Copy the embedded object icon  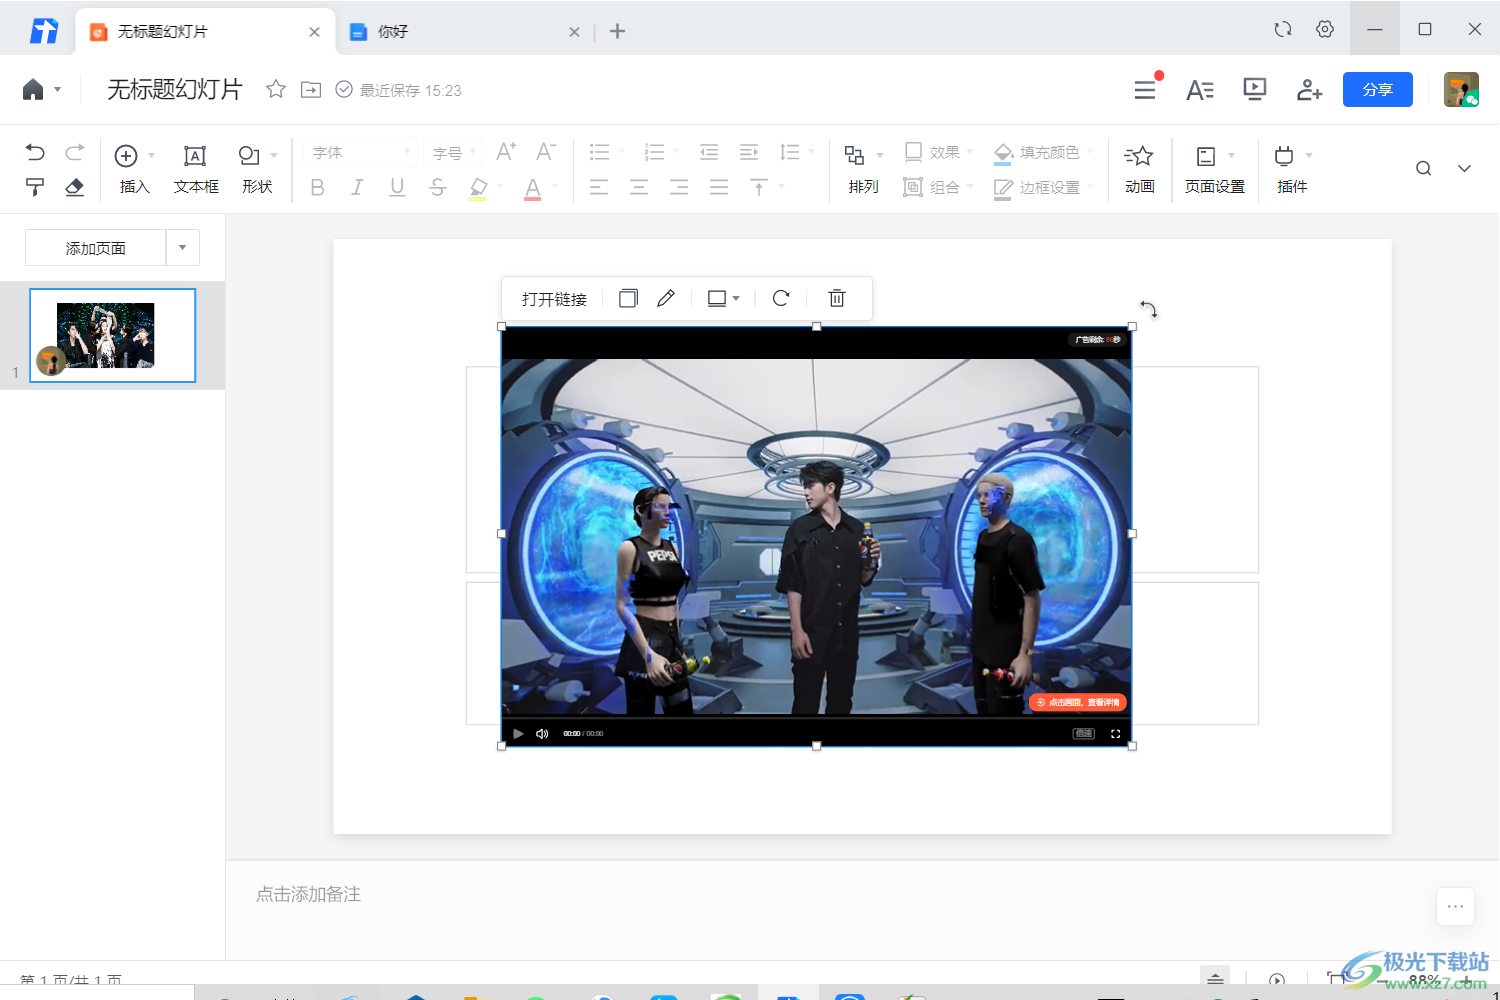click(x=628, y=298)
